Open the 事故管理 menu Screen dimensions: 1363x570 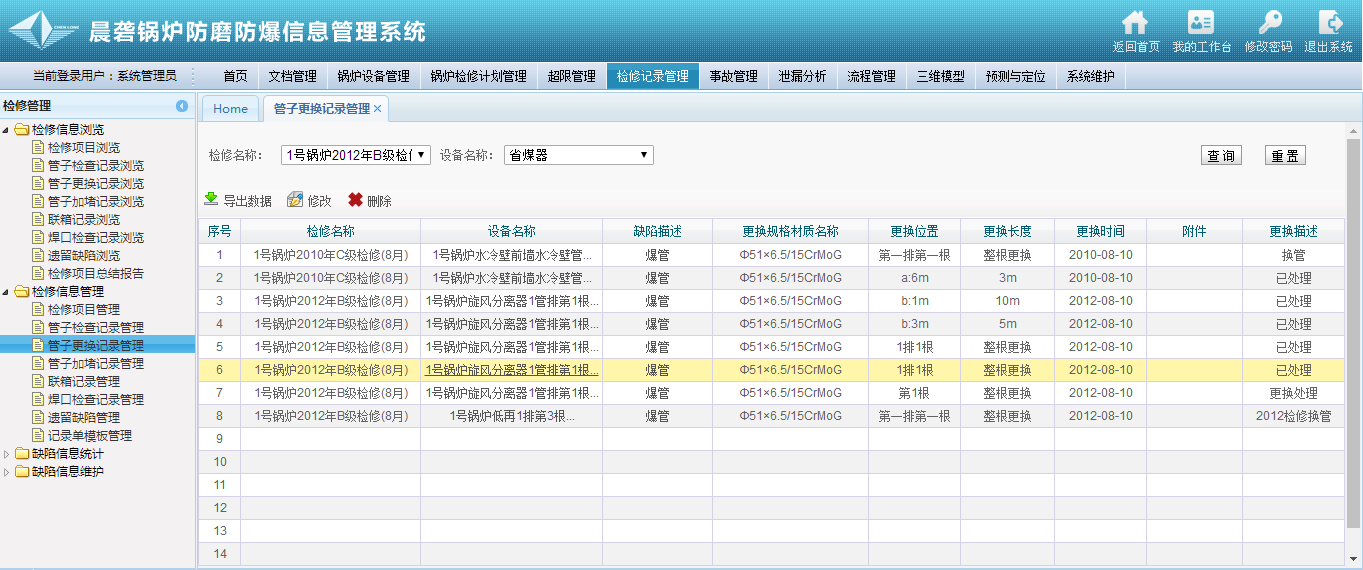pos(733,76)
